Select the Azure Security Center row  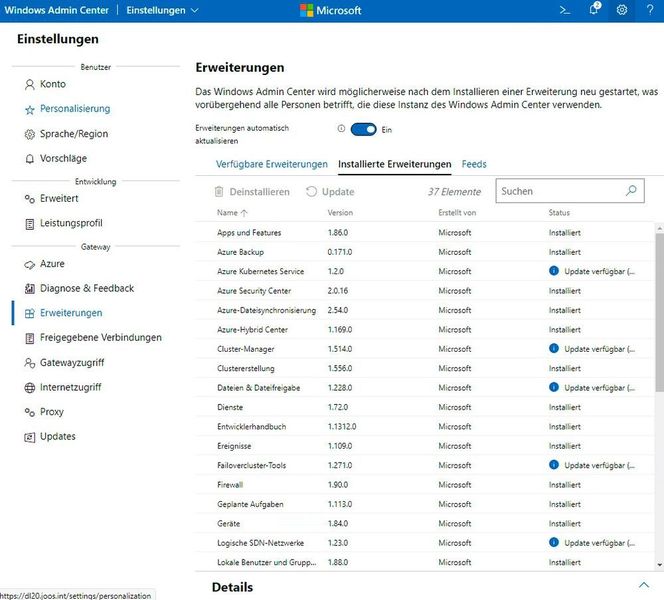(x=425, y=291)
